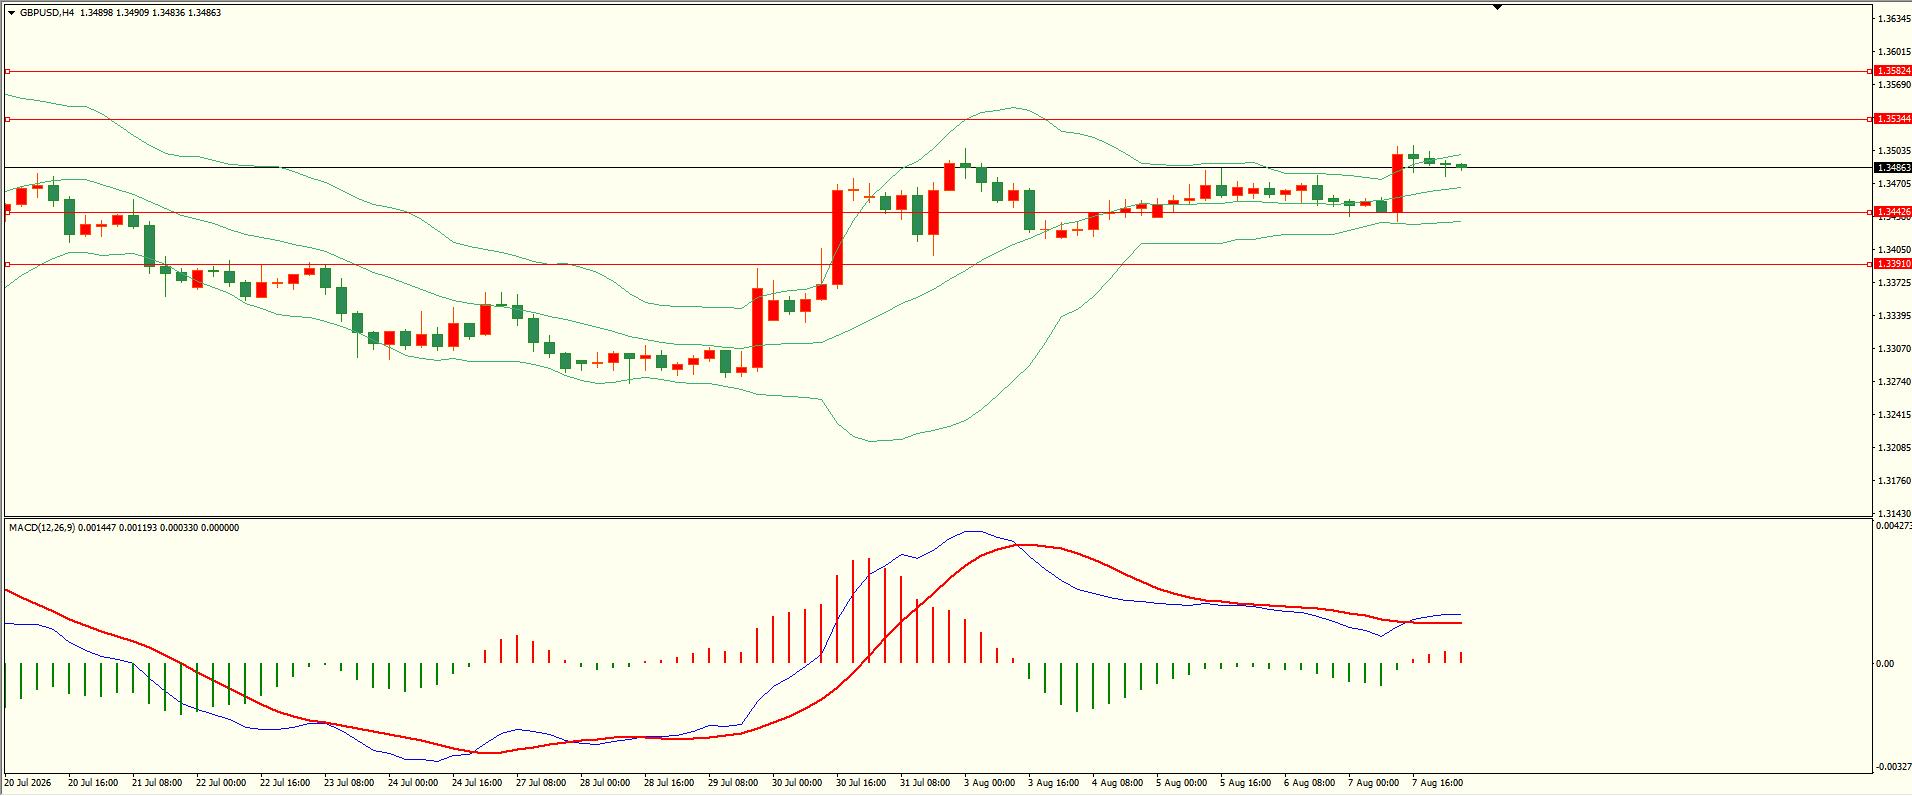Select the left handle of the 1.33910 line

pyautogui.click(x=7, y=264)
